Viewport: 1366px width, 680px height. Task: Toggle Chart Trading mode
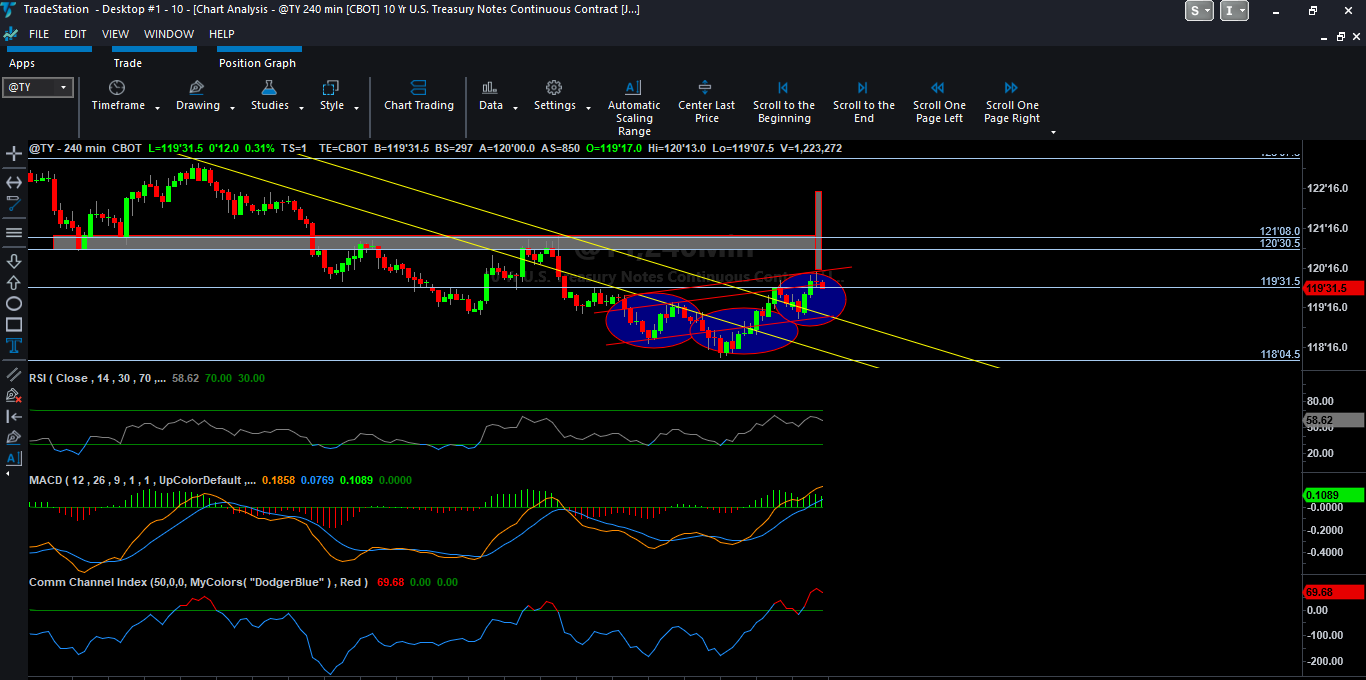tap(418, 88)
